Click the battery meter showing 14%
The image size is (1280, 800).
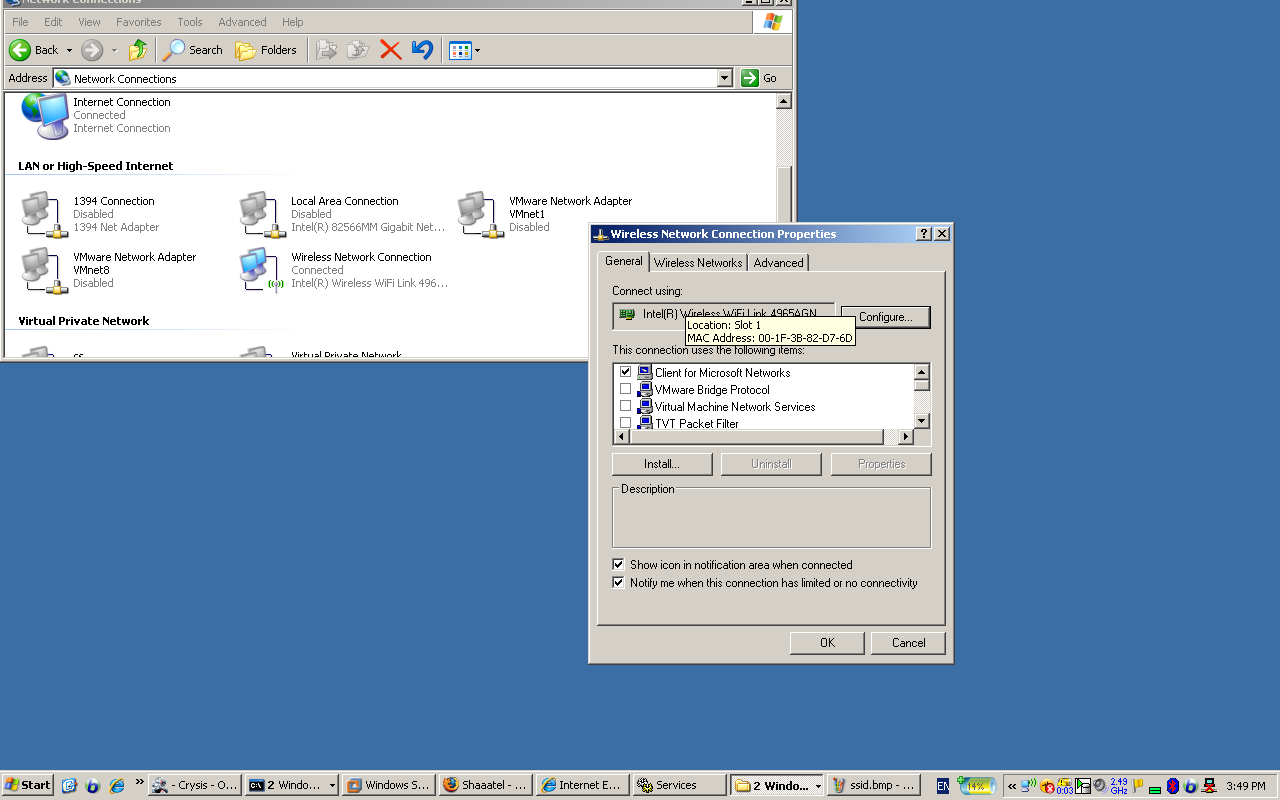click(975, 785)
